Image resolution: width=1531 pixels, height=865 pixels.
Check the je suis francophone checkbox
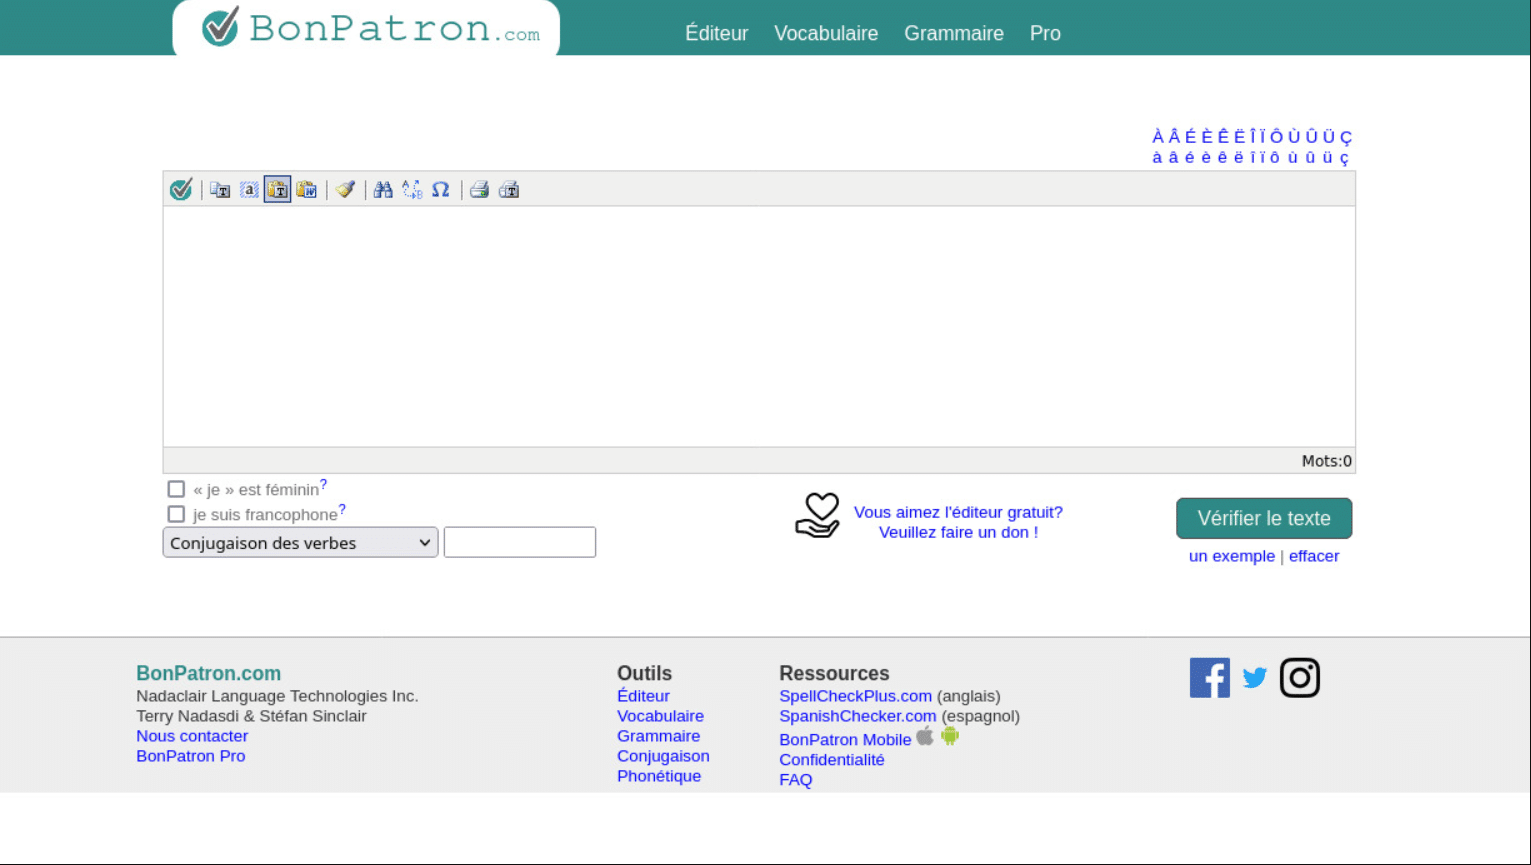tap(176, 514)
